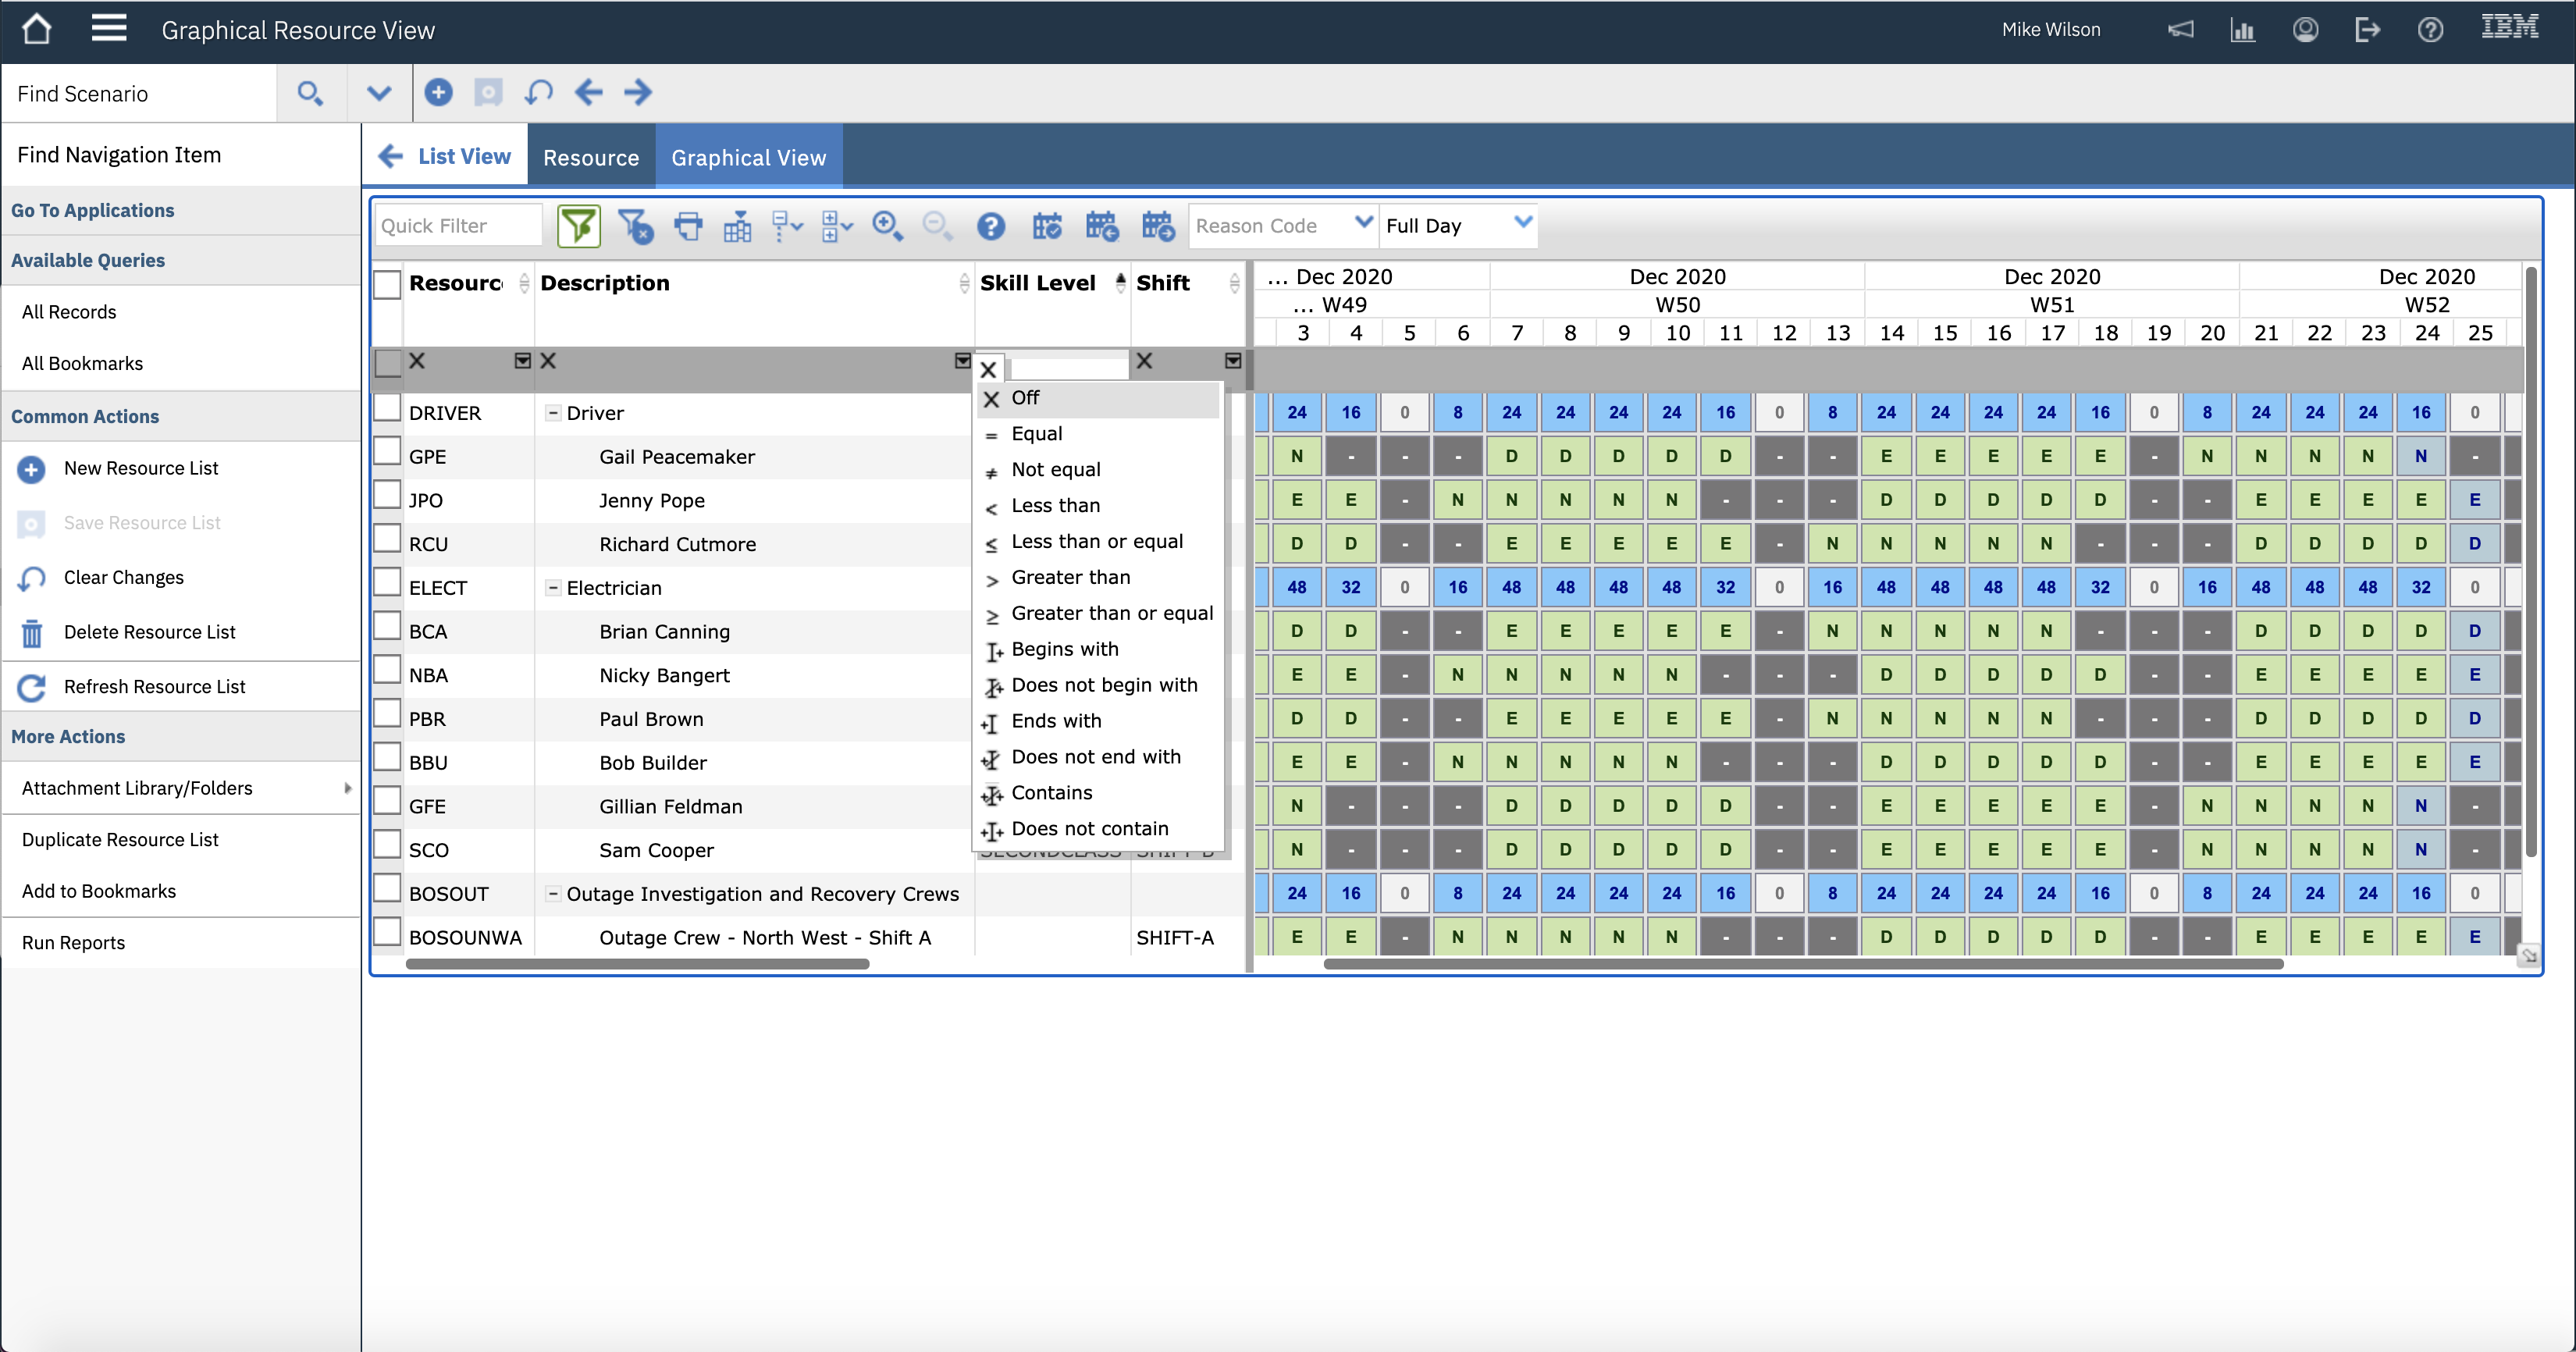
Task: Click the Quick Filter input field
Action: pos(458,226)
